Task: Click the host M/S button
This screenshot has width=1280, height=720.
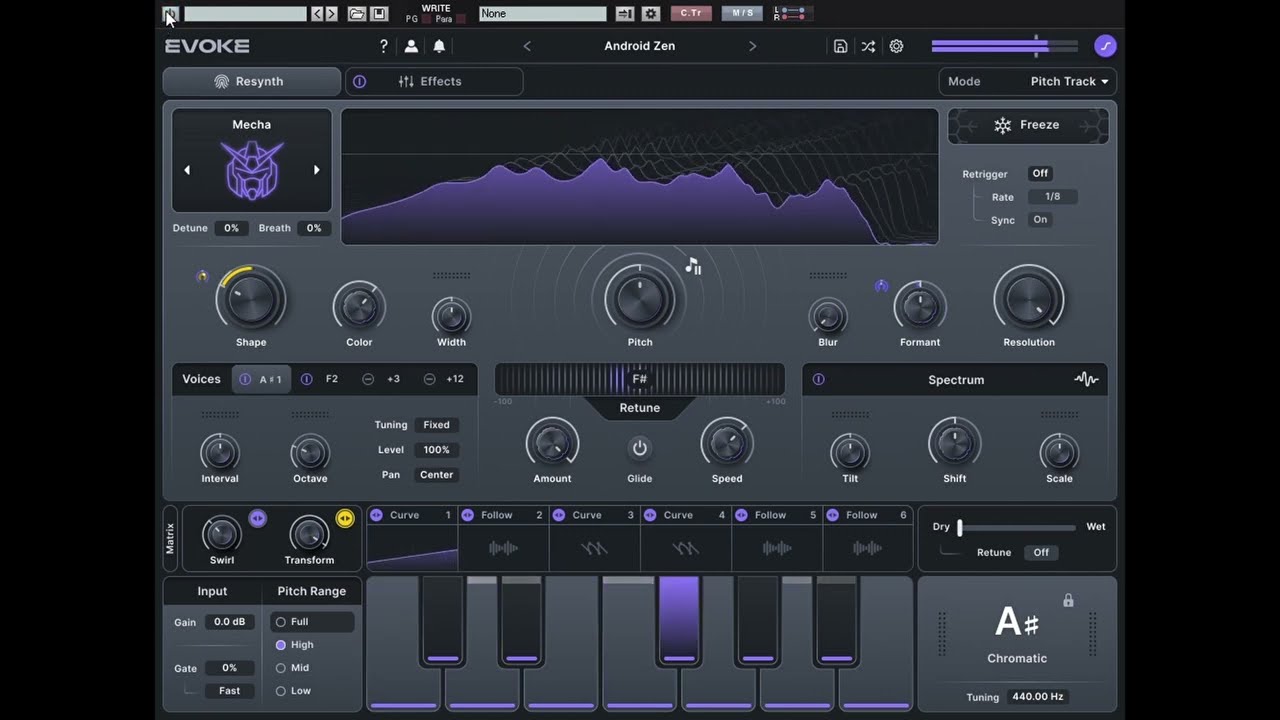Action: click(x=741, y=14)
